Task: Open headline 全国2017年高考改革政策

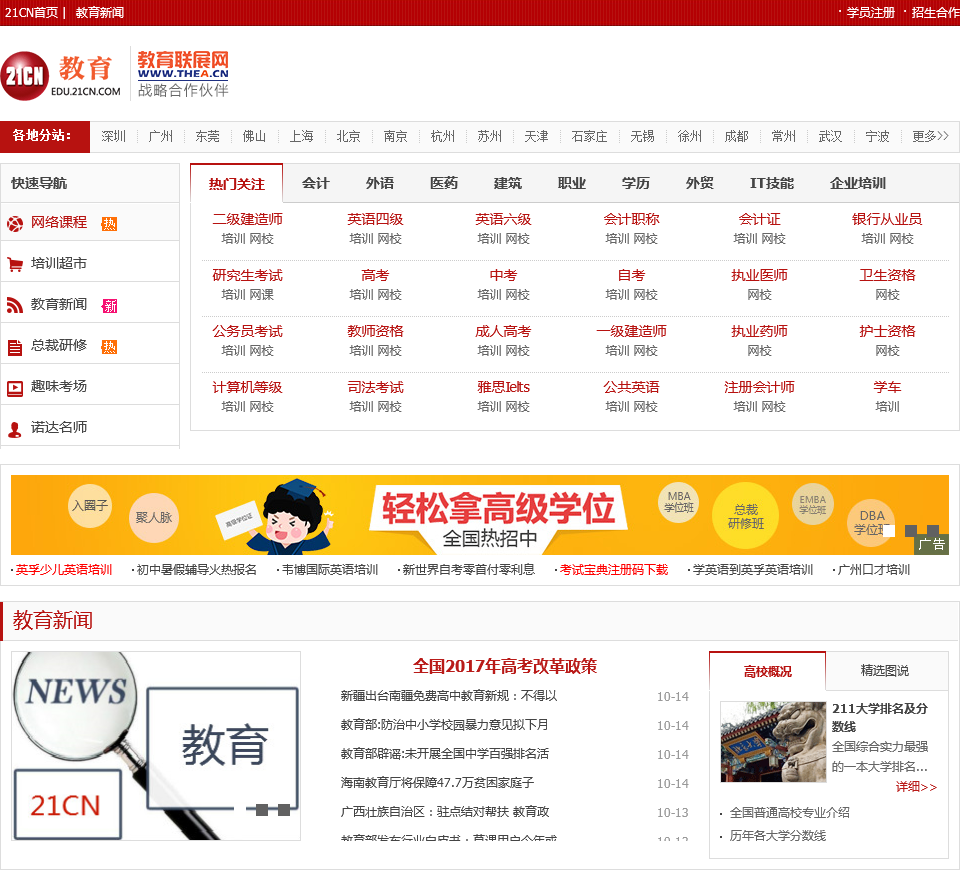Action: pos(505,666)
